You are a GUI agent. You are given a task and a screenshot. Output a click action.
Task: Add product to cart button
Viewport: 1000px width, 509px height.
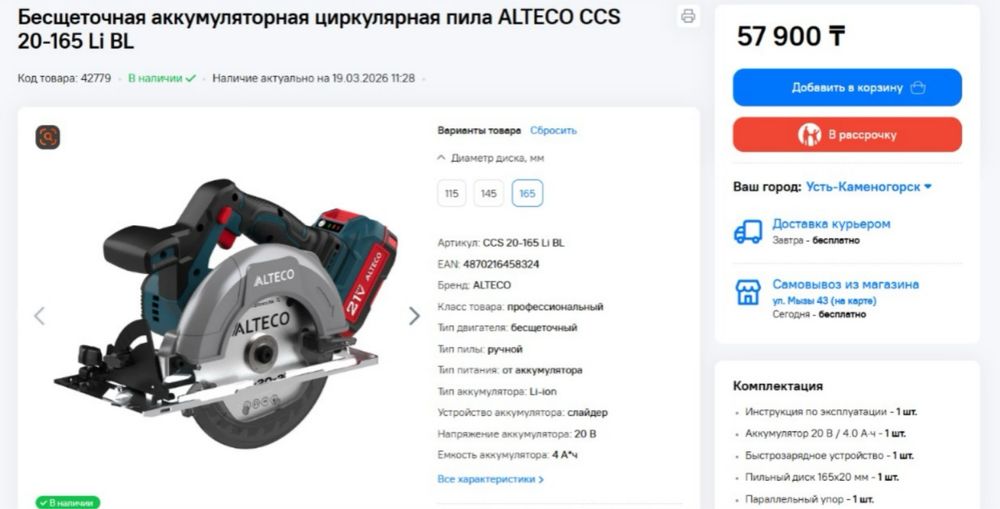pos(847,87)
